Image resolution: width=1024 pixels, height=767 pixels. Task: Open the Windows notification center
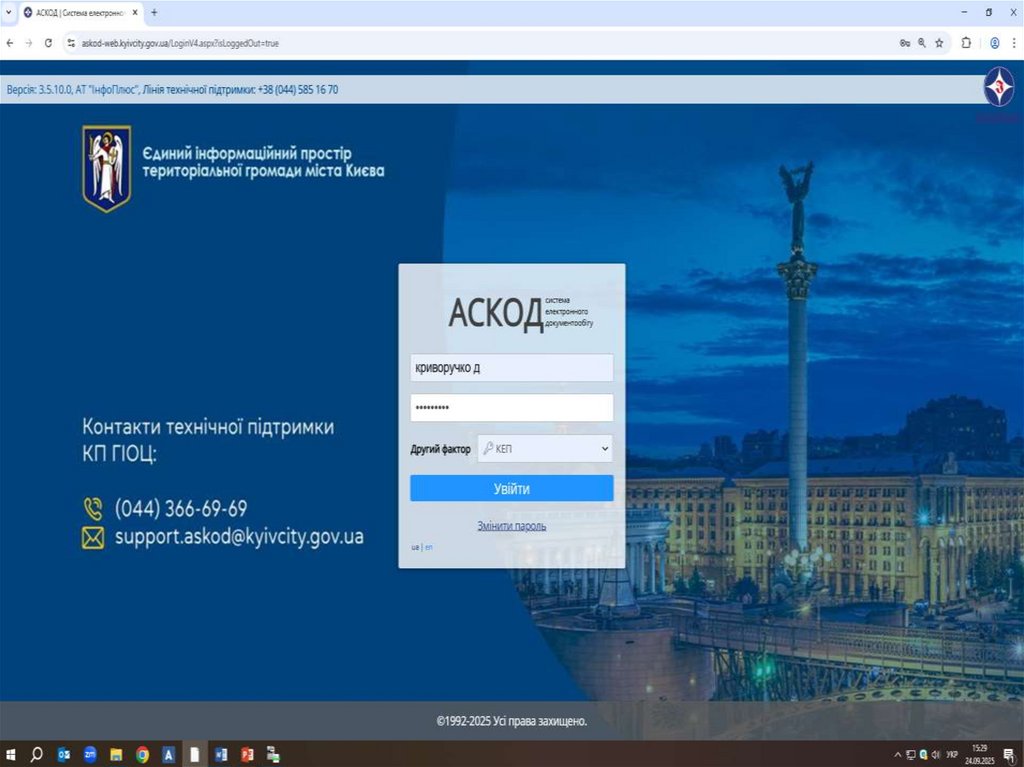pos(1009,755)
